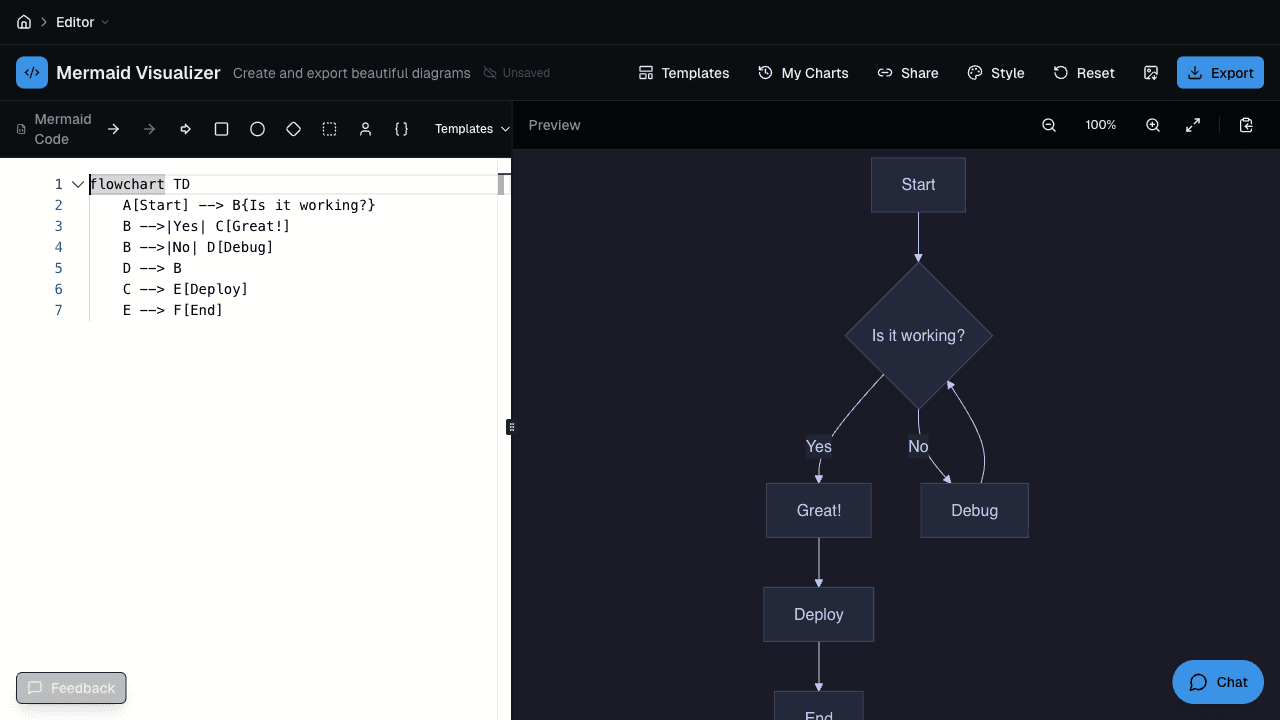
Task: Add a dashed subgraph box
Action: [329, 129]
